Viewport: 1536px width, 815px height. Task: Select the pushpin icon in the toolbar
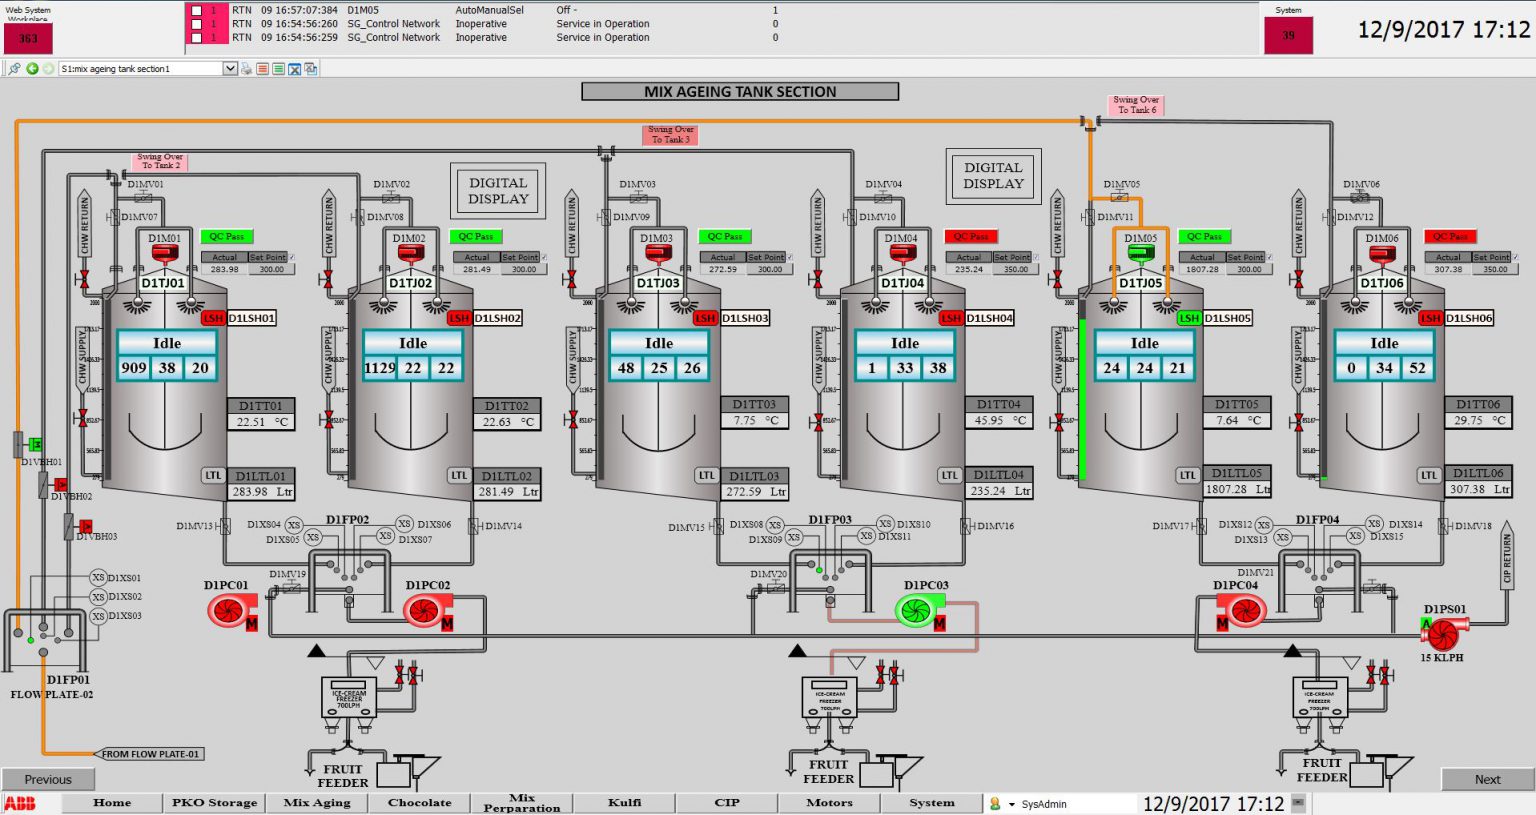click(16, 68)
